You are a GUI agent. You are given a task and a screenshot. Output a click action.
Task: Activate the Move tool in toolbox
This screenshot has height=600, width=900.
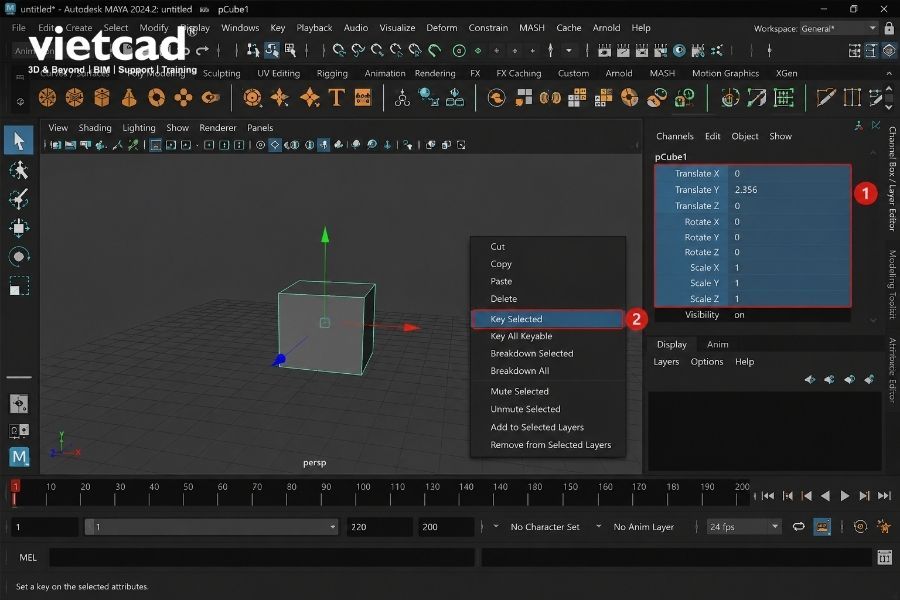pos(19,227)
